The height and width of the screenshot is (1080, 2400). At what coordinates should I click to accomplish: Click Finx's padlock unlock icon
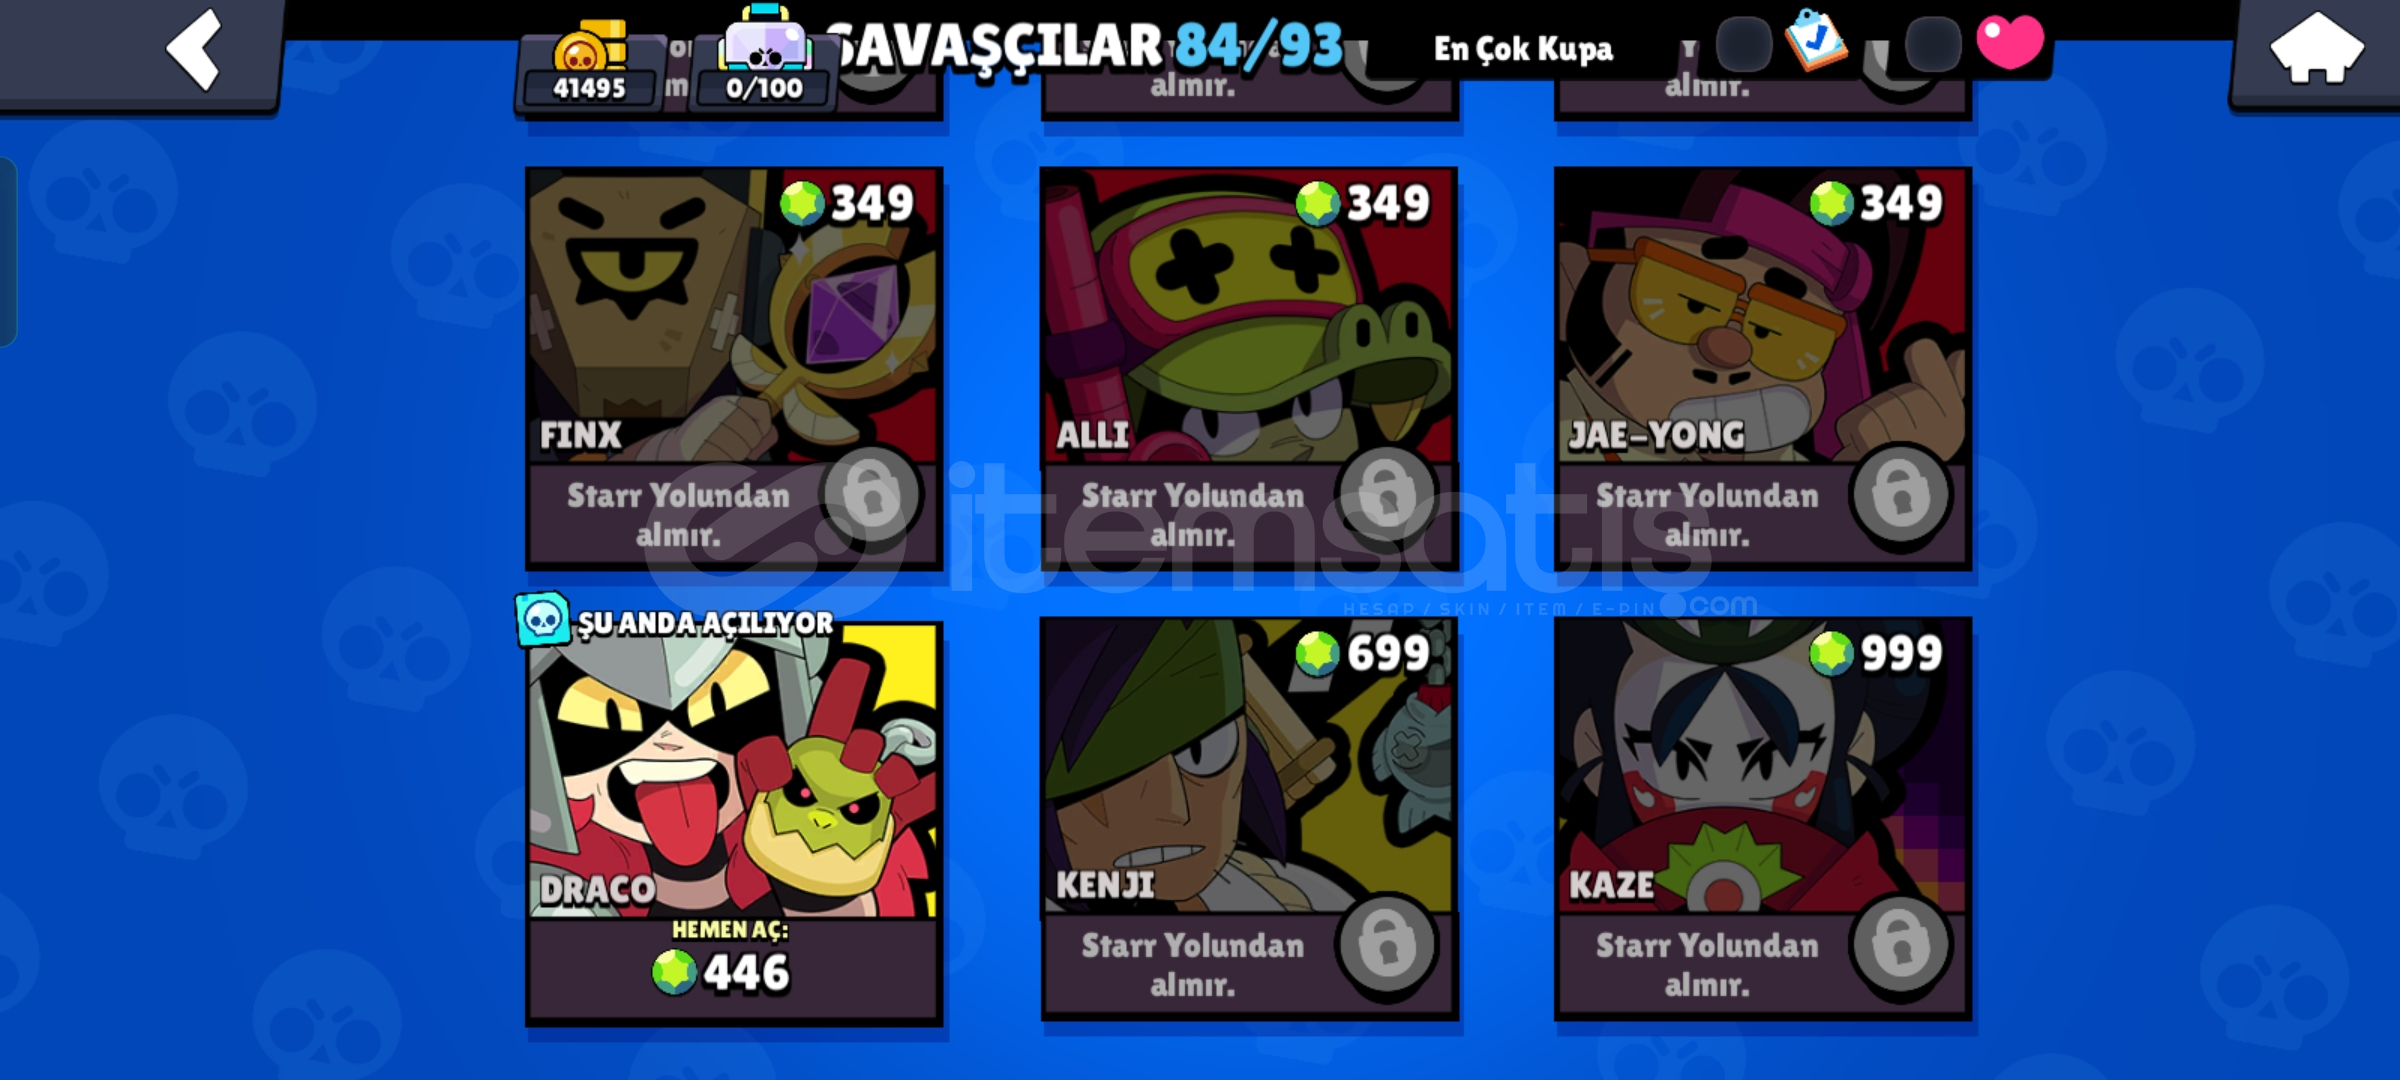click(870, 494)
